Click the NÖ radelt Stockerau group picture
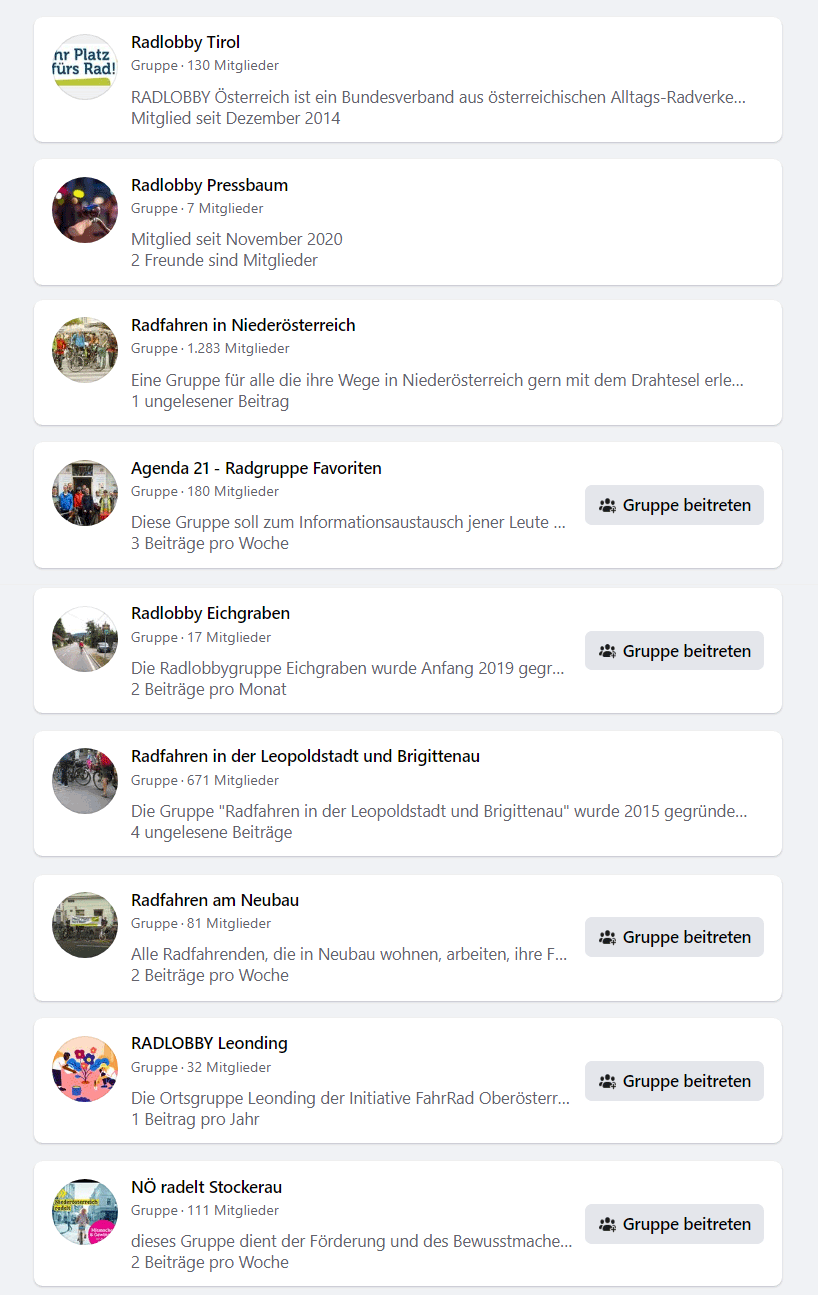Image resolution: width=818 pixels, height=1295 pixels. click(85, 1212)
